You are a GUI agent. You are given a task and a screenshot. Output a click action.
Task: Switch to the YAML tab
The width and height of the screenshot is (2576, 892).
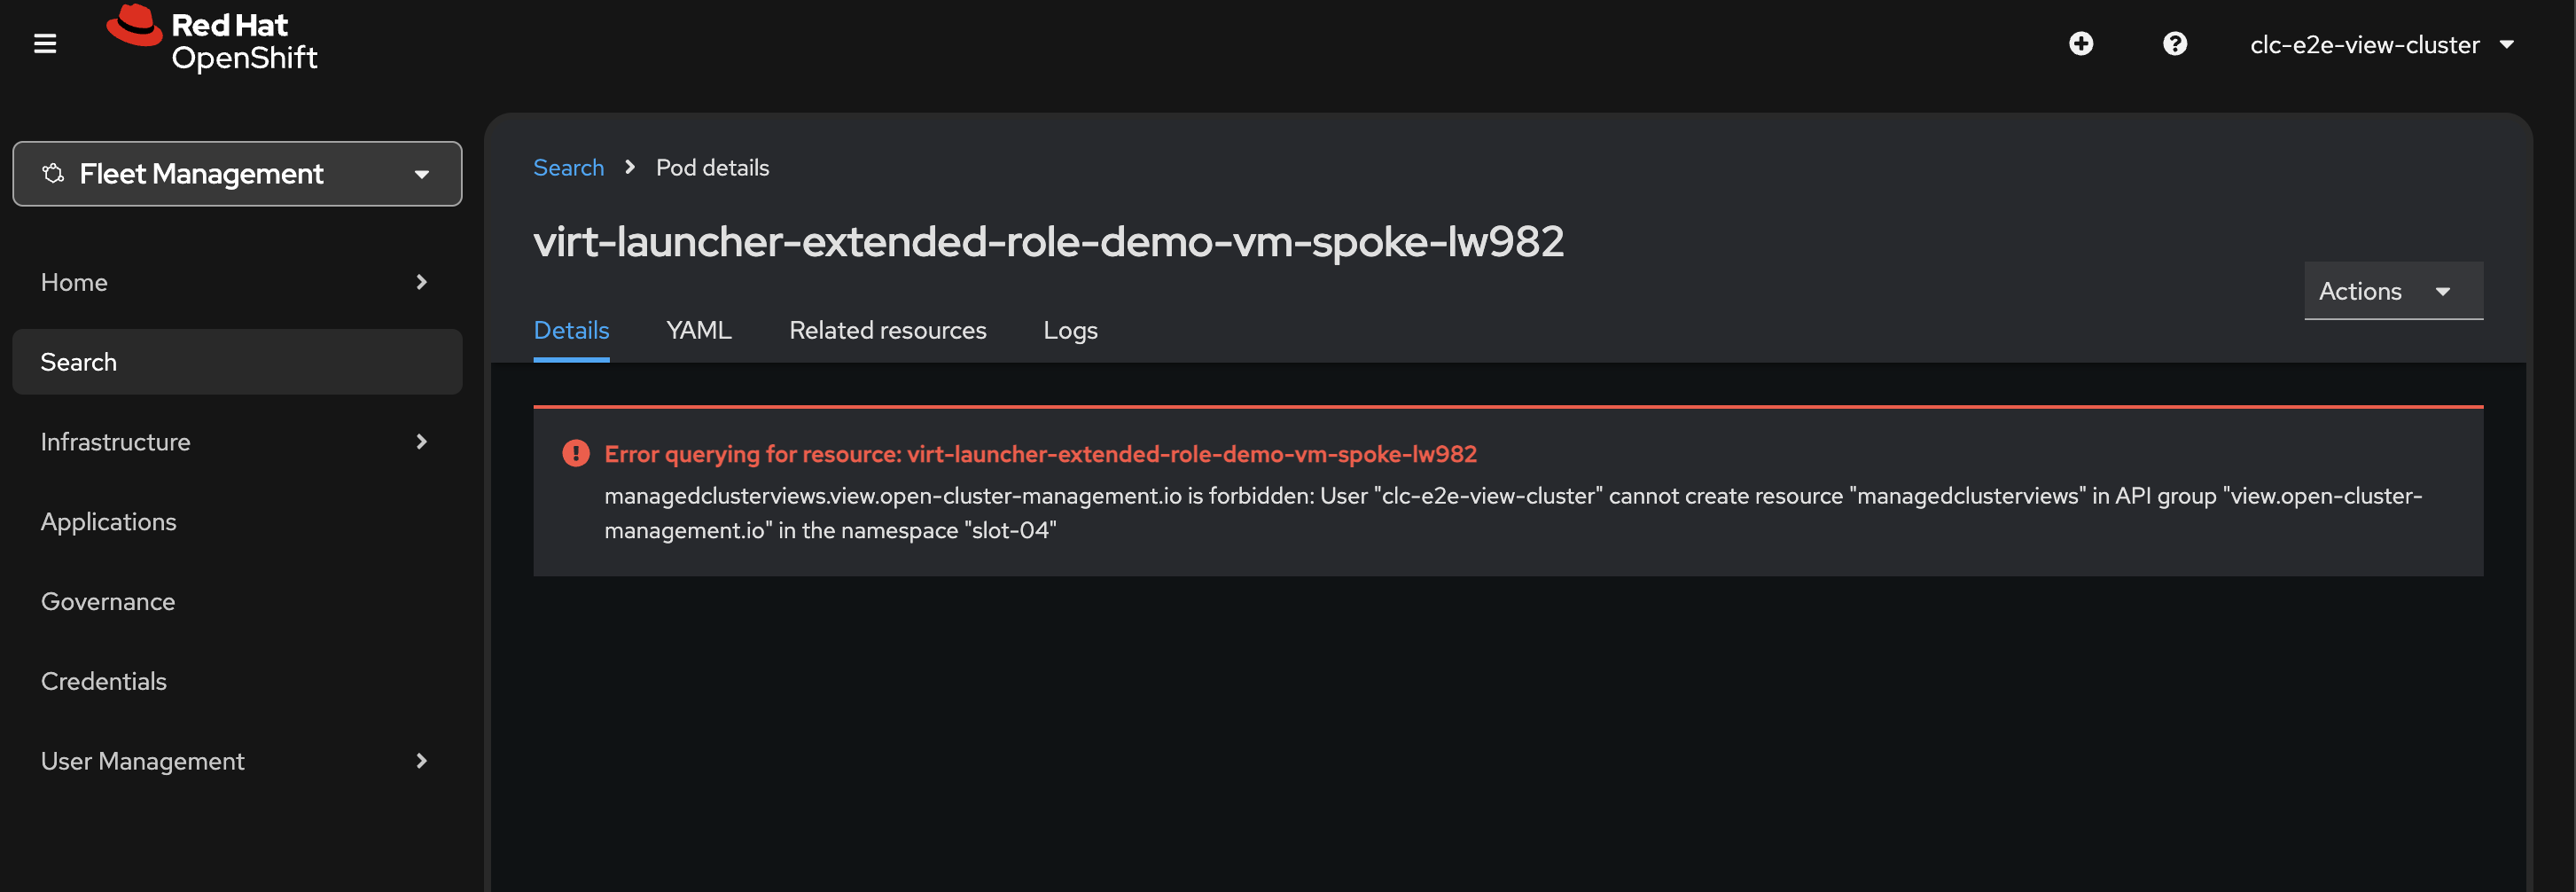pyautogui.click(x=698, y=330)
